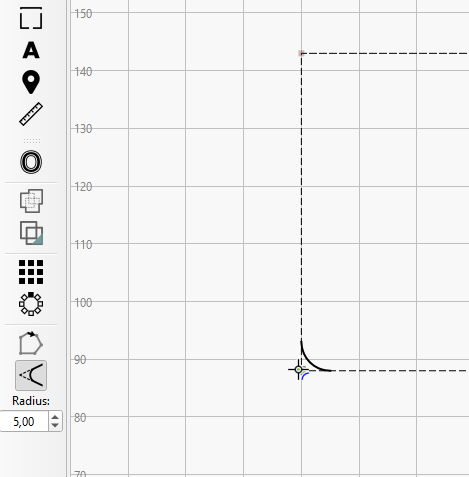Click the Boolean overlapping squares icon
Image resolution: width=469 pixels, height=477 pixels.
pos(31,233)
